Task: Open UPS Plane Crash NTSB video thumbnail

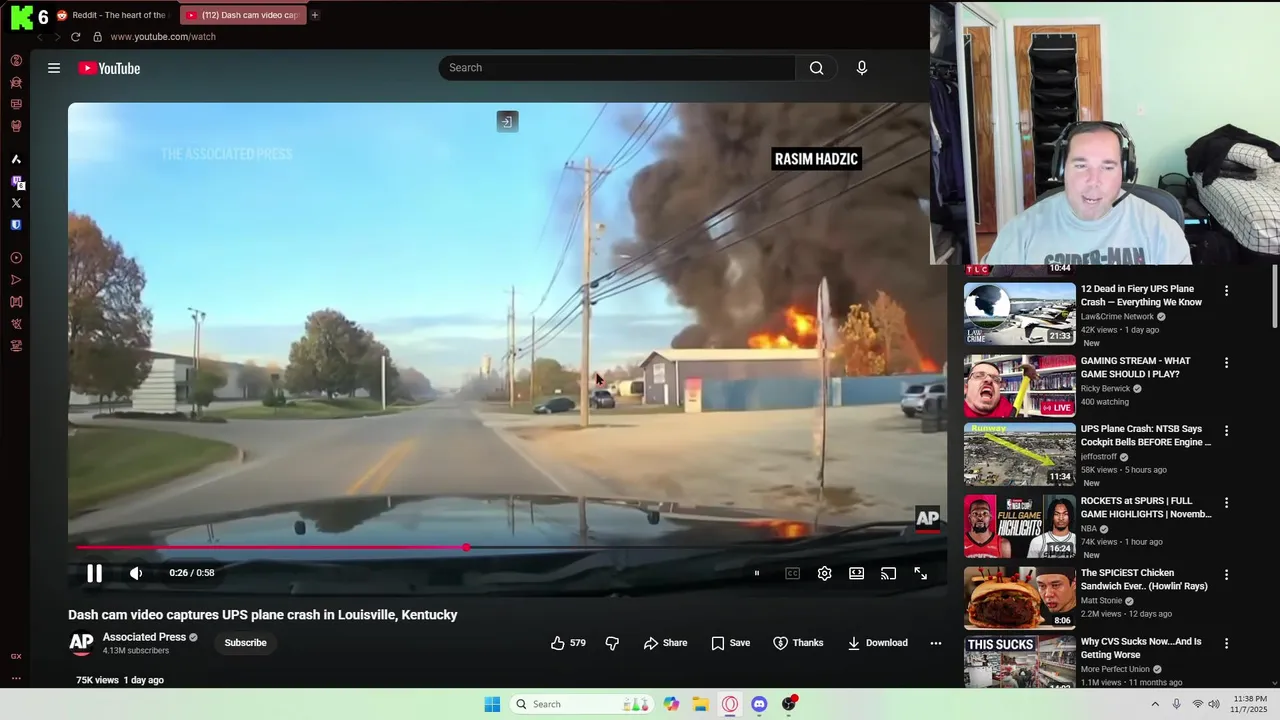Action: click(1020, 454)
